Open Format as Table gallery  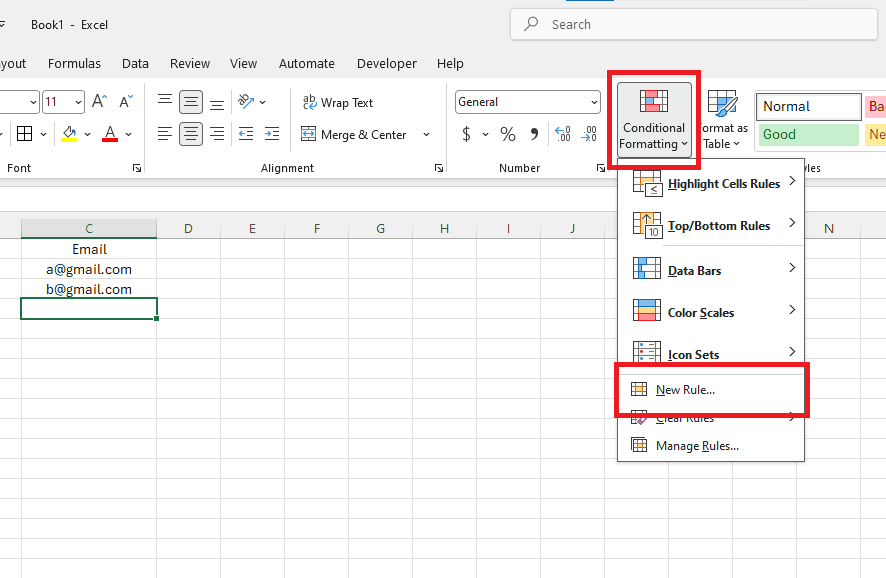tap(723, 120)
